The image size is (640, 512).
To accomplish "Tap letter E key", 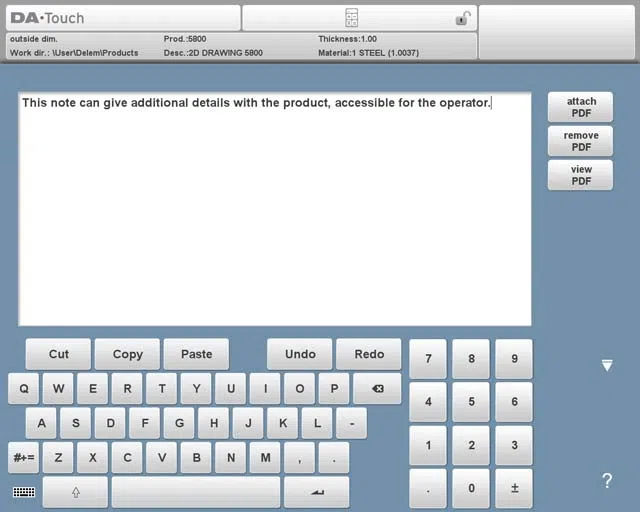I will [x=93, y=388].
